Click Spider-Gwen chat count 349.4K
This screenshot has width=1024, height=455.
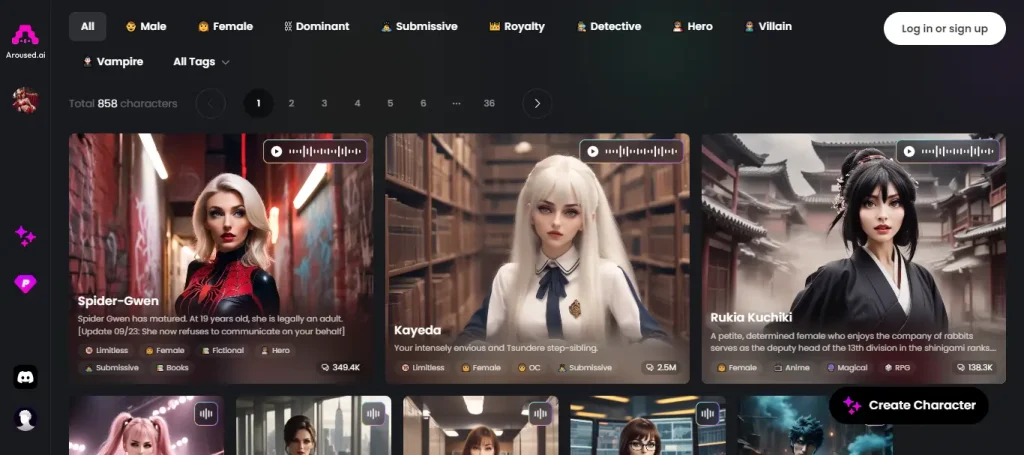[340, 368]
